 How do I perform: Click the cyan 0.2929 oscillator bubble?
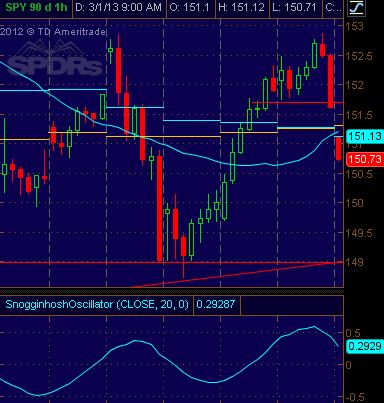(365, 346)
